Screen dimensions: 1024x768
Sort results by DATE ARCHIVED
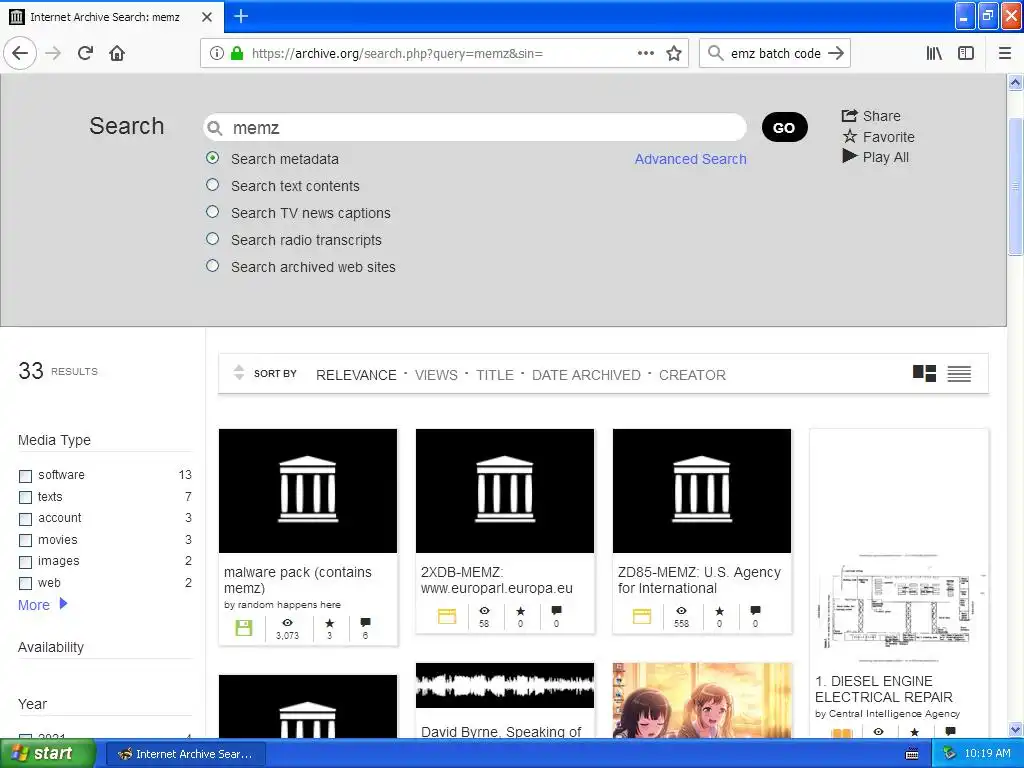(586, 375)
